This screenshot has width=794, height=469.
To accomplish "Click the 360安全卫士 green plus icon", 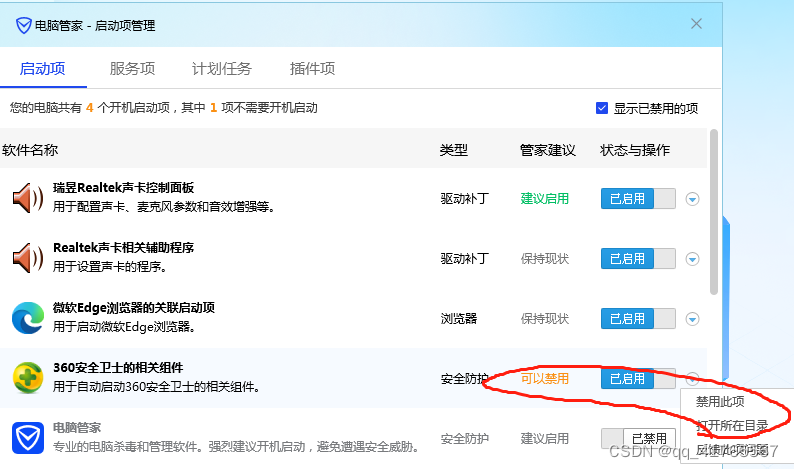I will click(28, 378).
